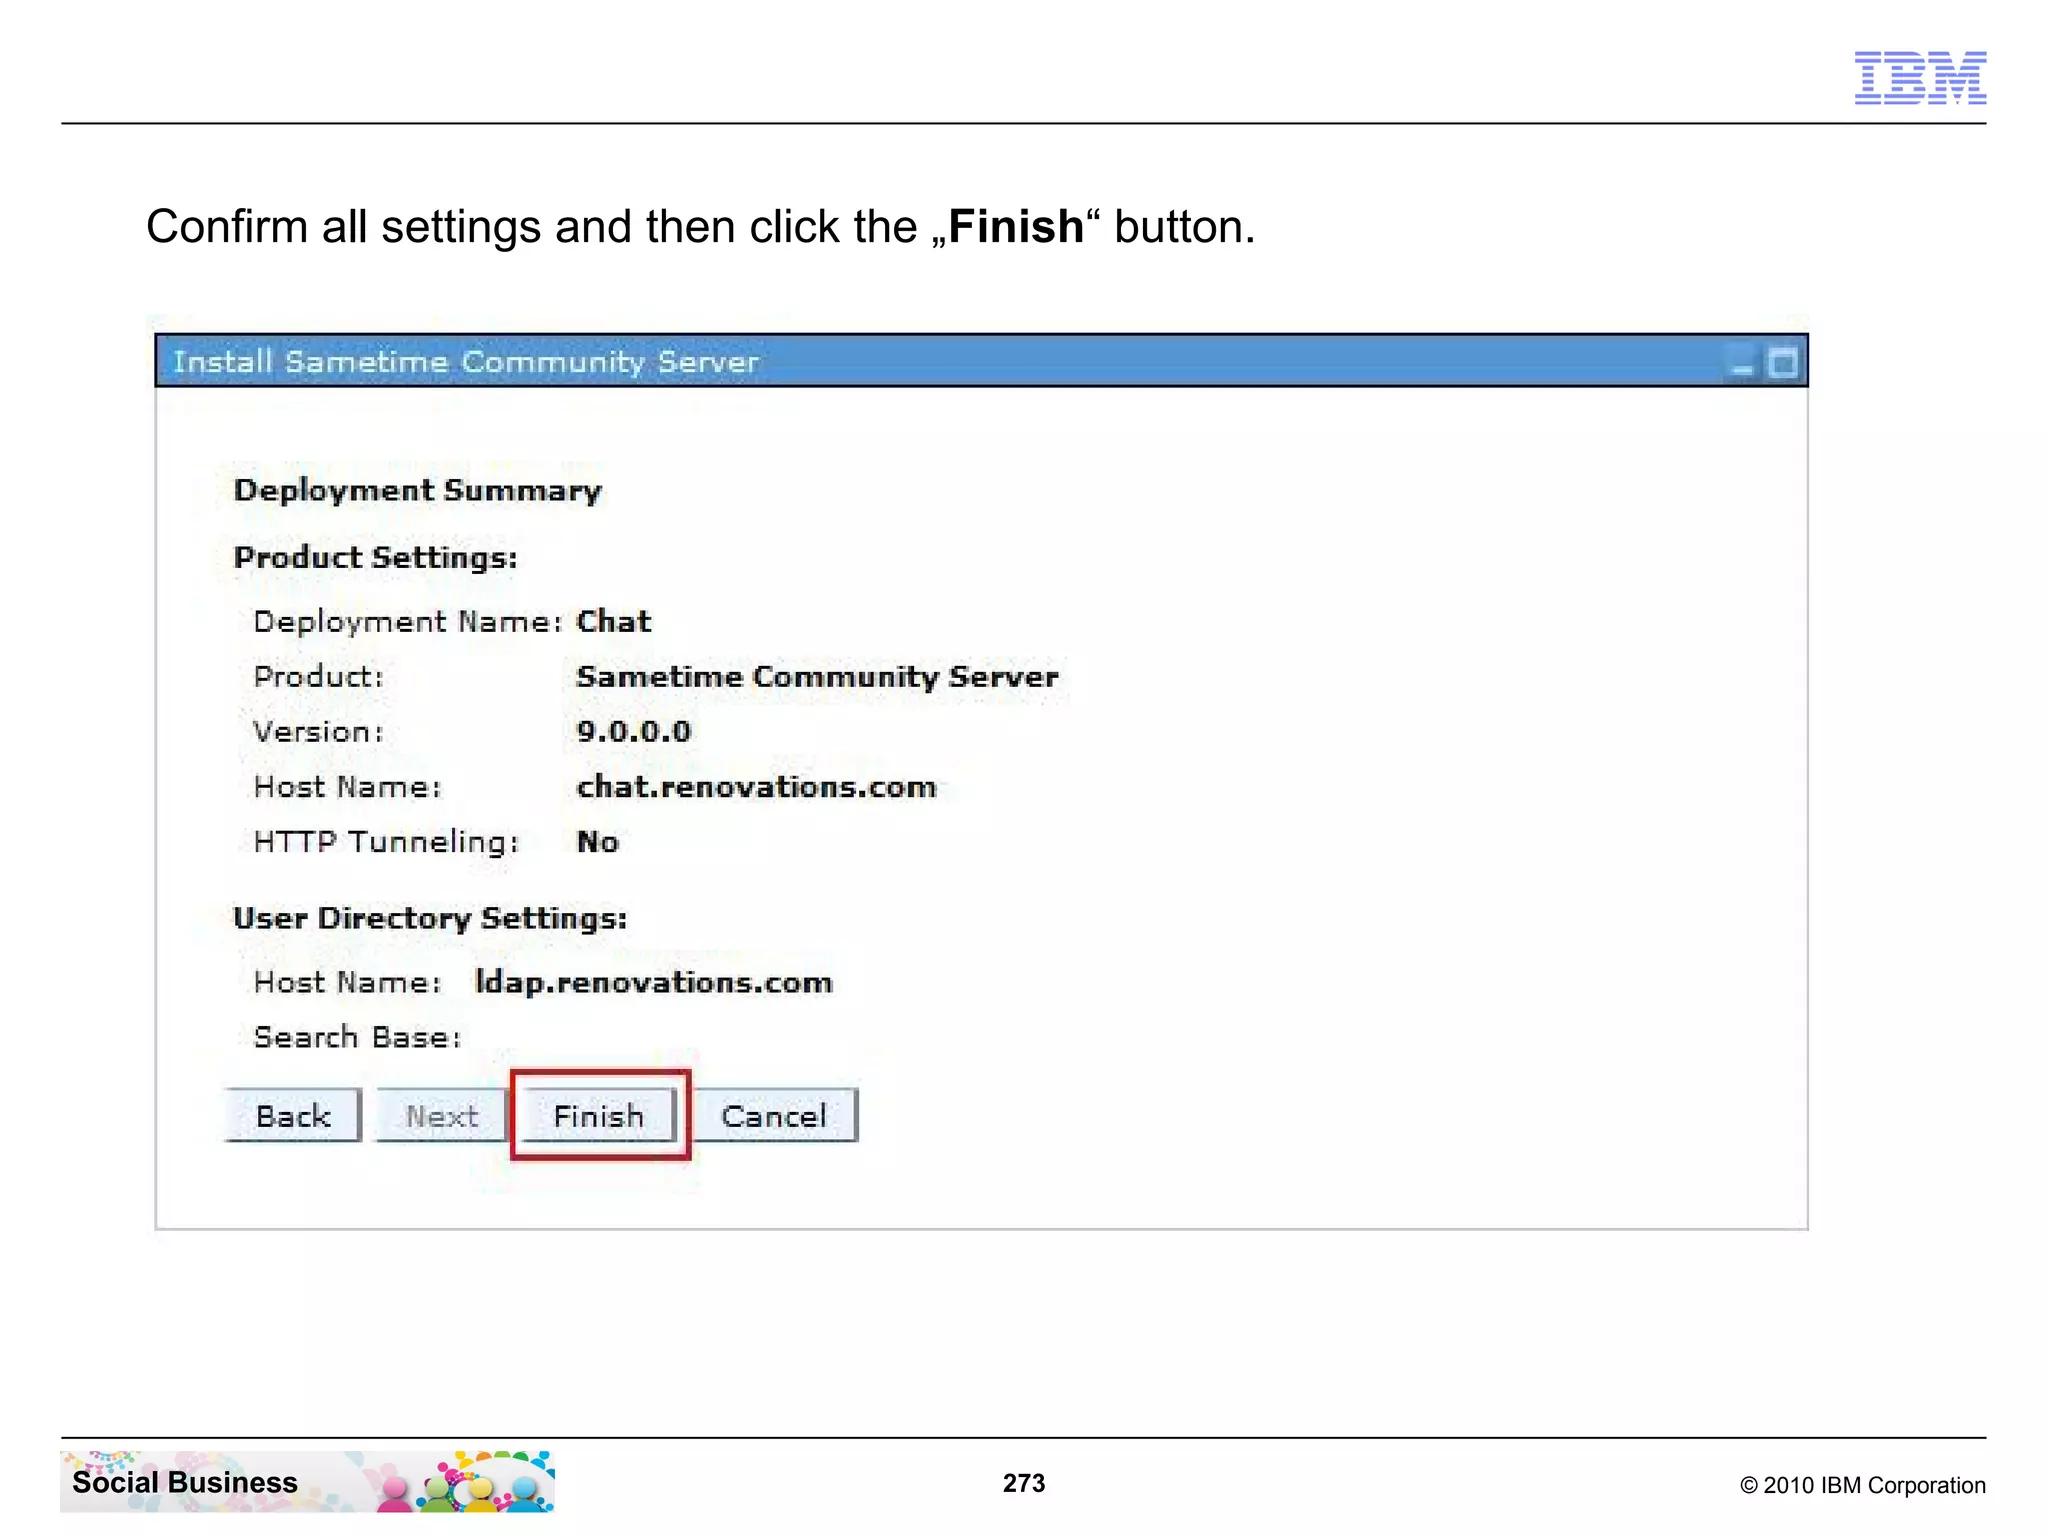
Task: Click the 'User Directory Settings:' heading
Action: 430,918
